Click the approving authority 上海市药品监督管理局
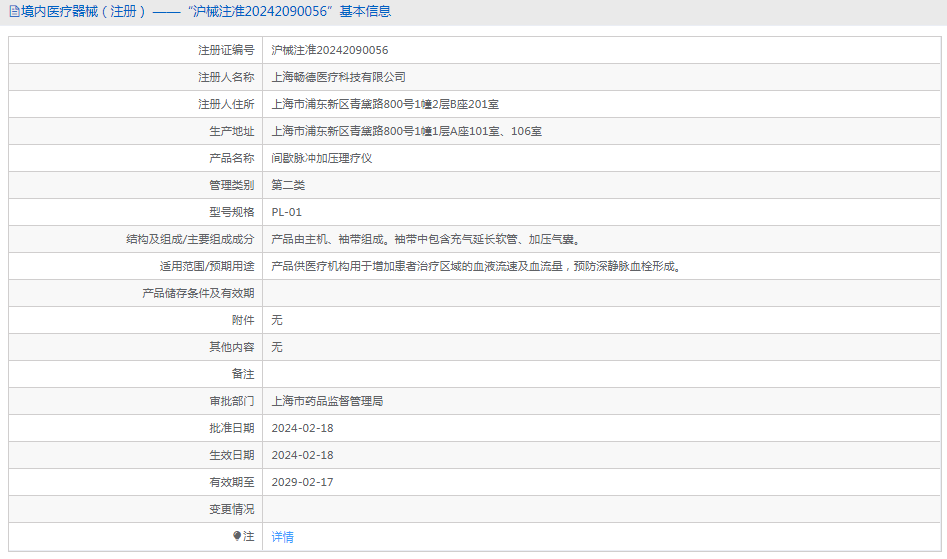Screen dimensions: 947x559 click(x=327, y=401)
